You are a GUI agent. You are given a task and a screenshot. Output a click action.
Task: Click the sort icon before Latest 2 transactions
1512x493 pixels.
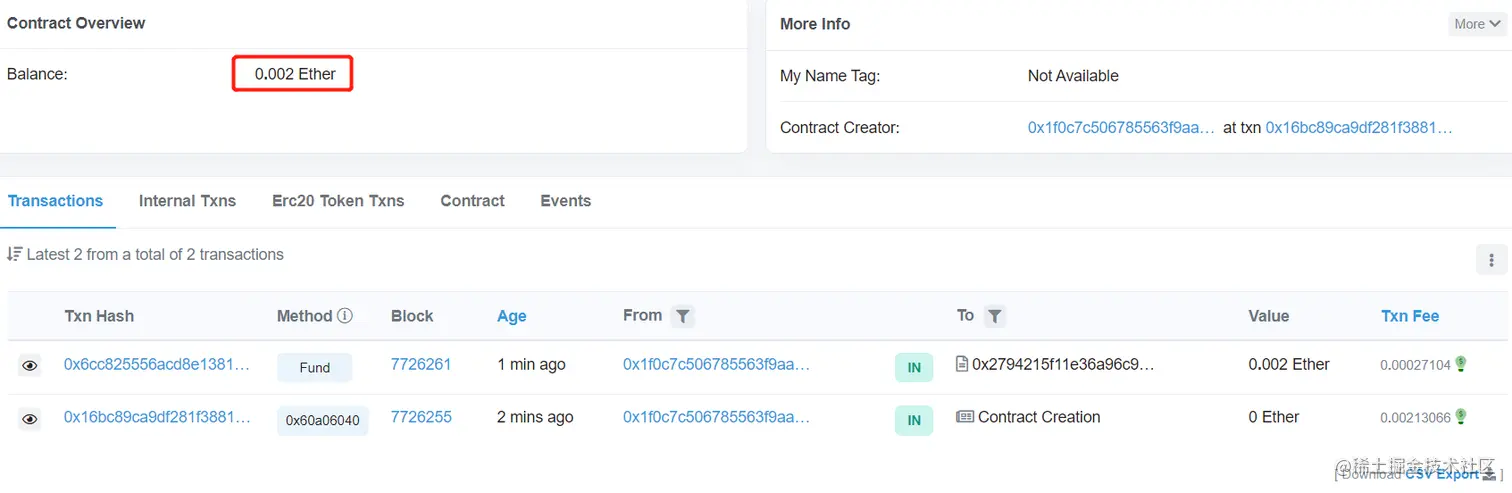click(x=14, y=254)
